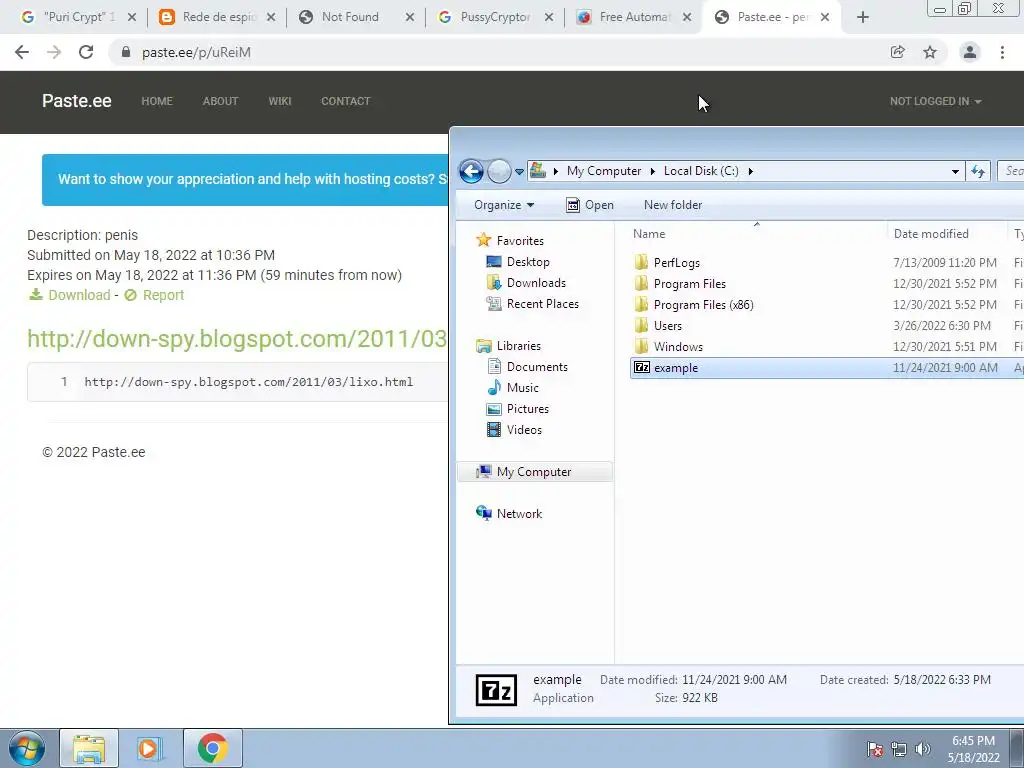Image resolution: width=1024 pixels, height=768 pixels.
Task: Click My Computer in the address breadcrumb
Action: (604, 171)
